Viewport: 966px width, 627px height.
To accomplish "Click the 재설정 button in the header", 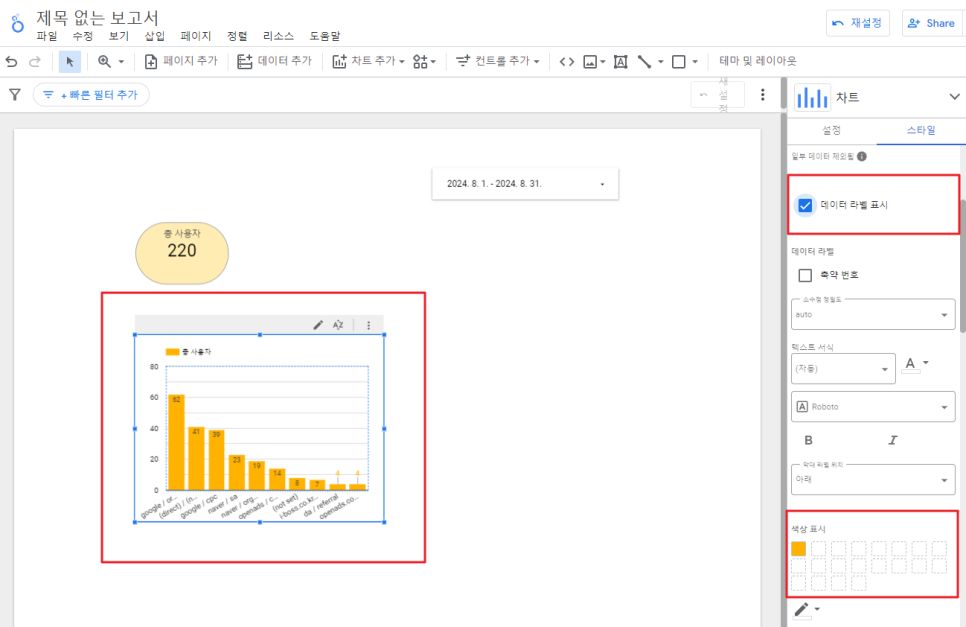I will 858,23.
